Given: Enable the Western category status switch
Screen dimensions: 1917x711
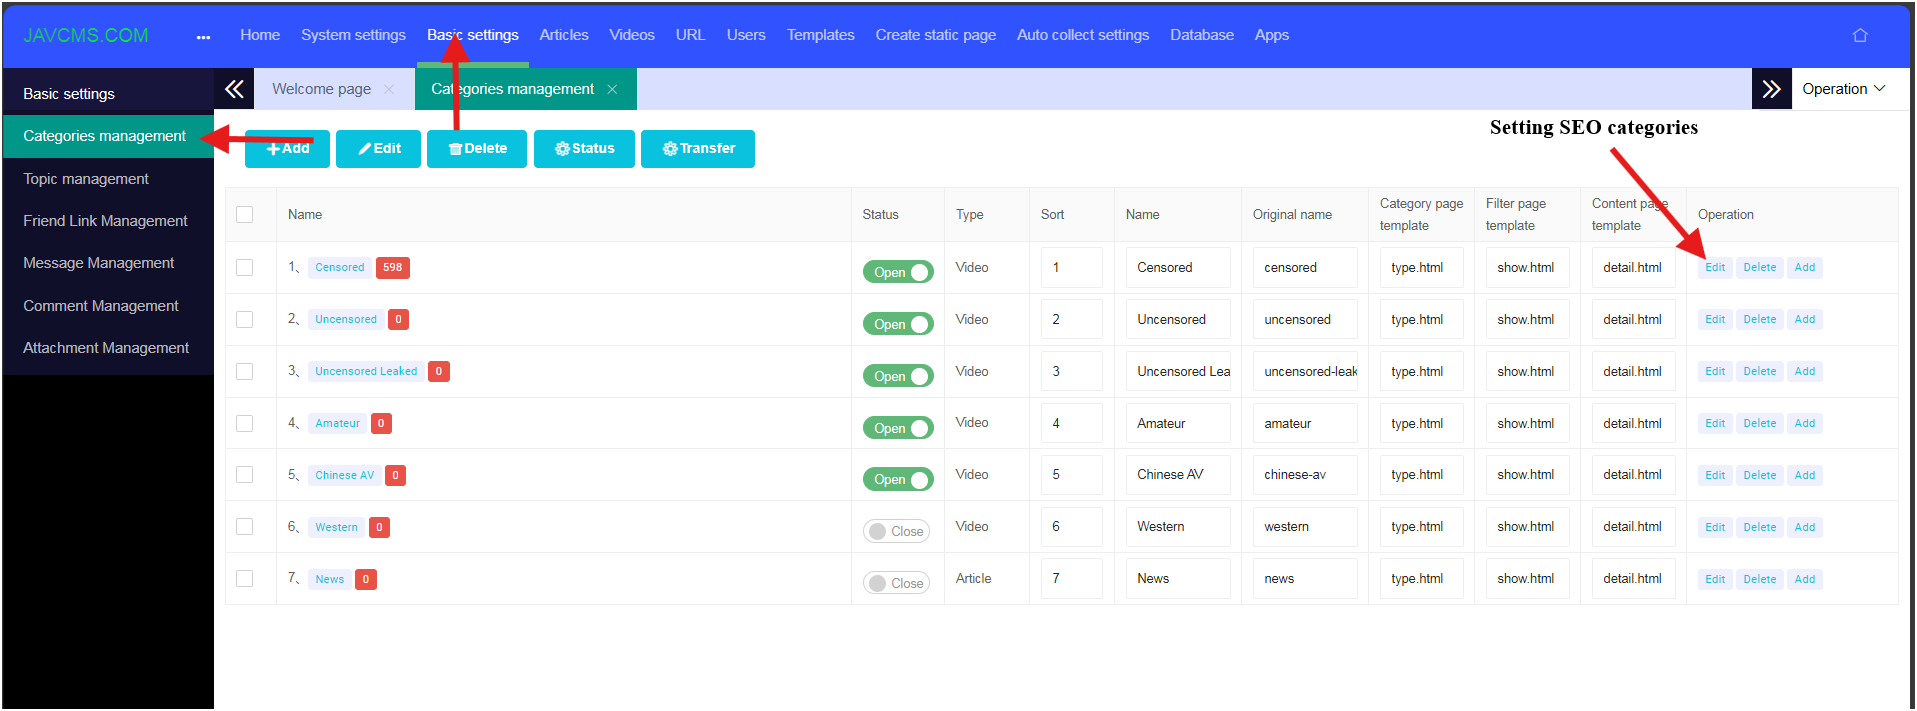Looking at the screenshot, I should (x=896, y=531).
